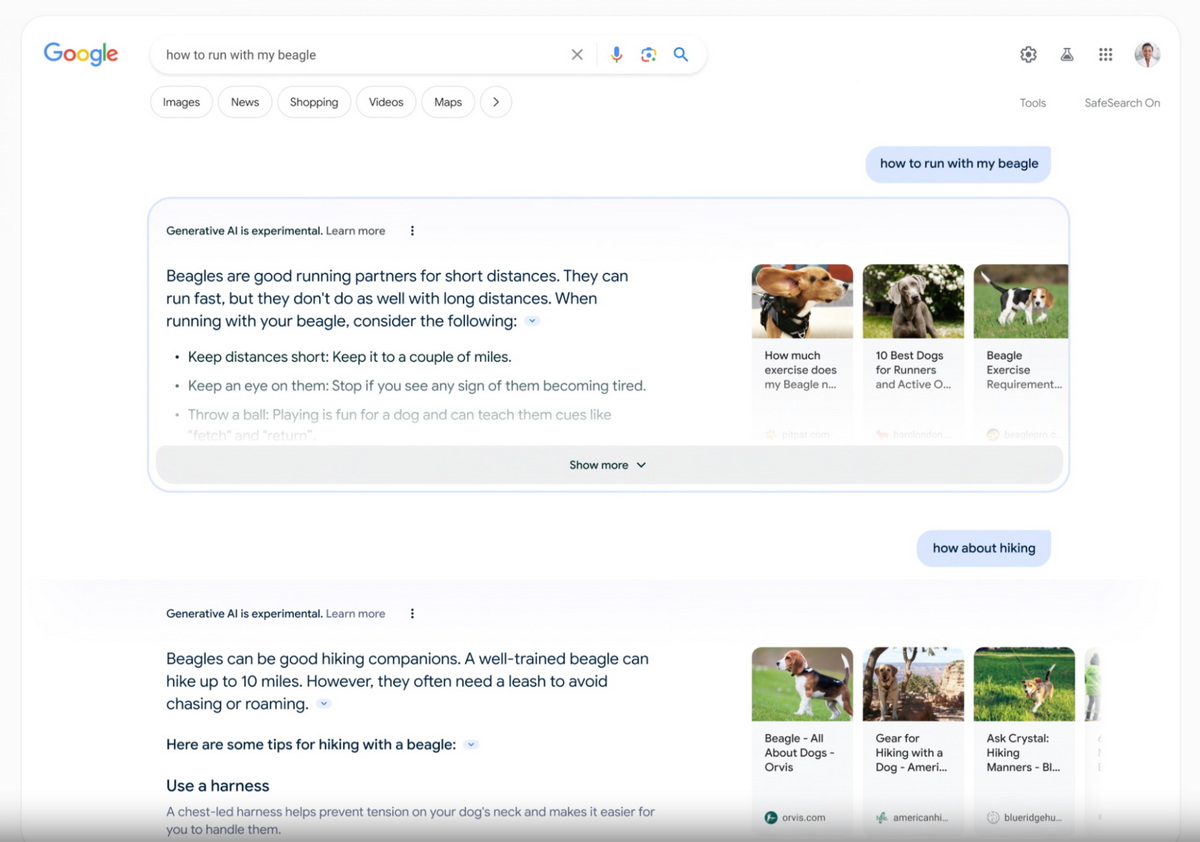Open the settings gear

click(1028, 55)
